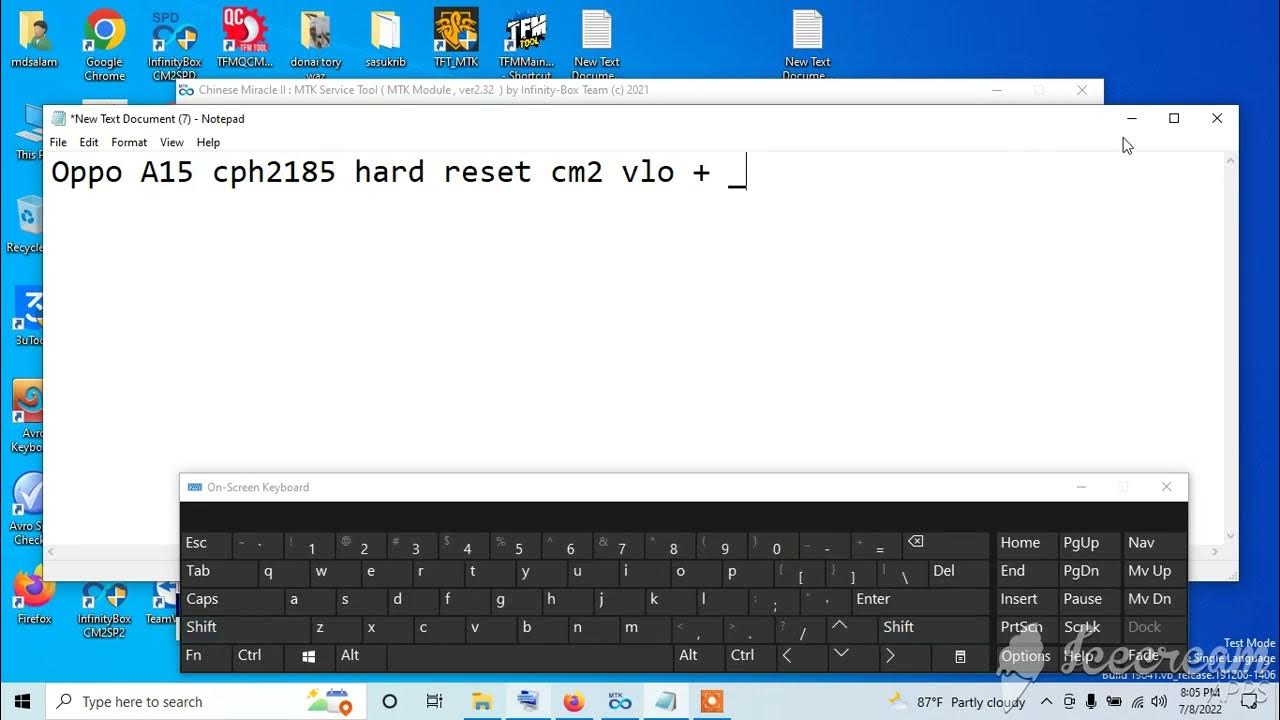Open Cortana circle icon in taskbar

click(390, 701)
